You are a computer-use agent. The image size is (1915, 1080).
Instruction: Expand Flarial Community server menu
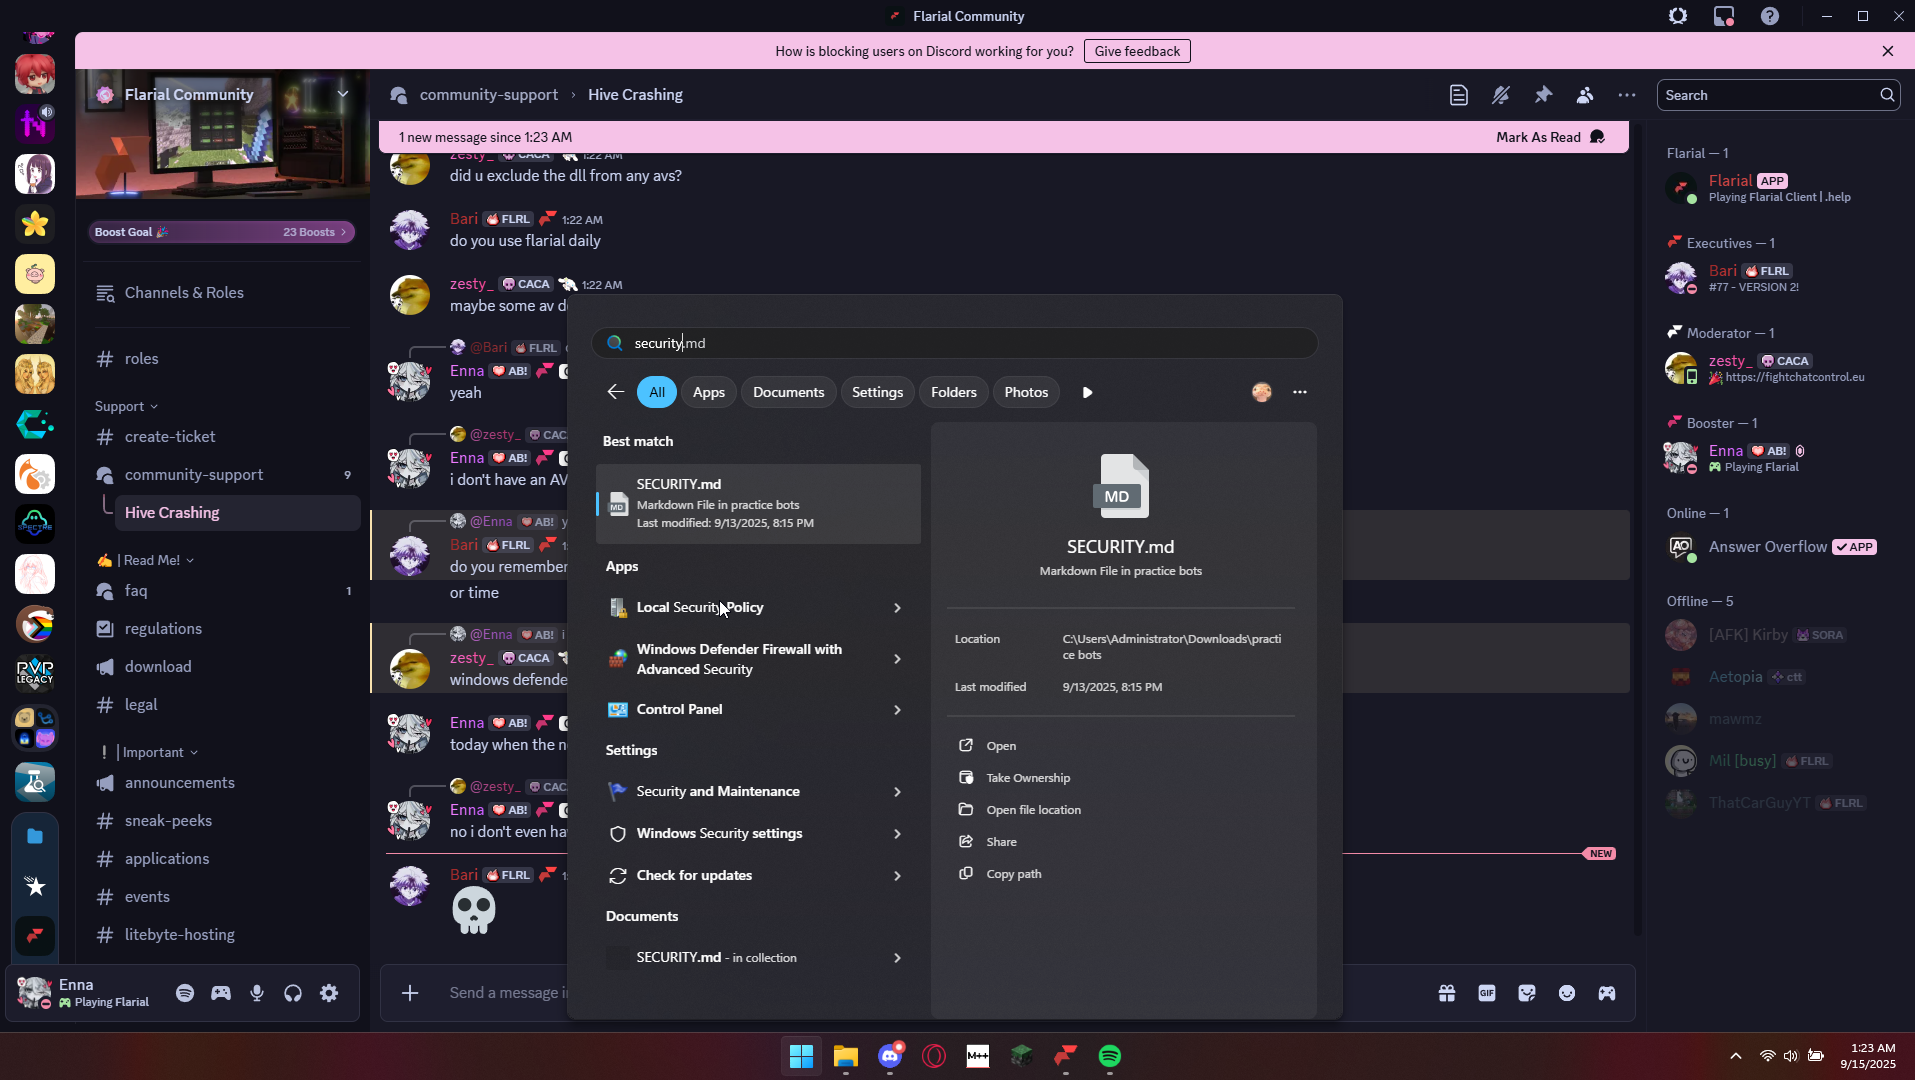point(343,94)
